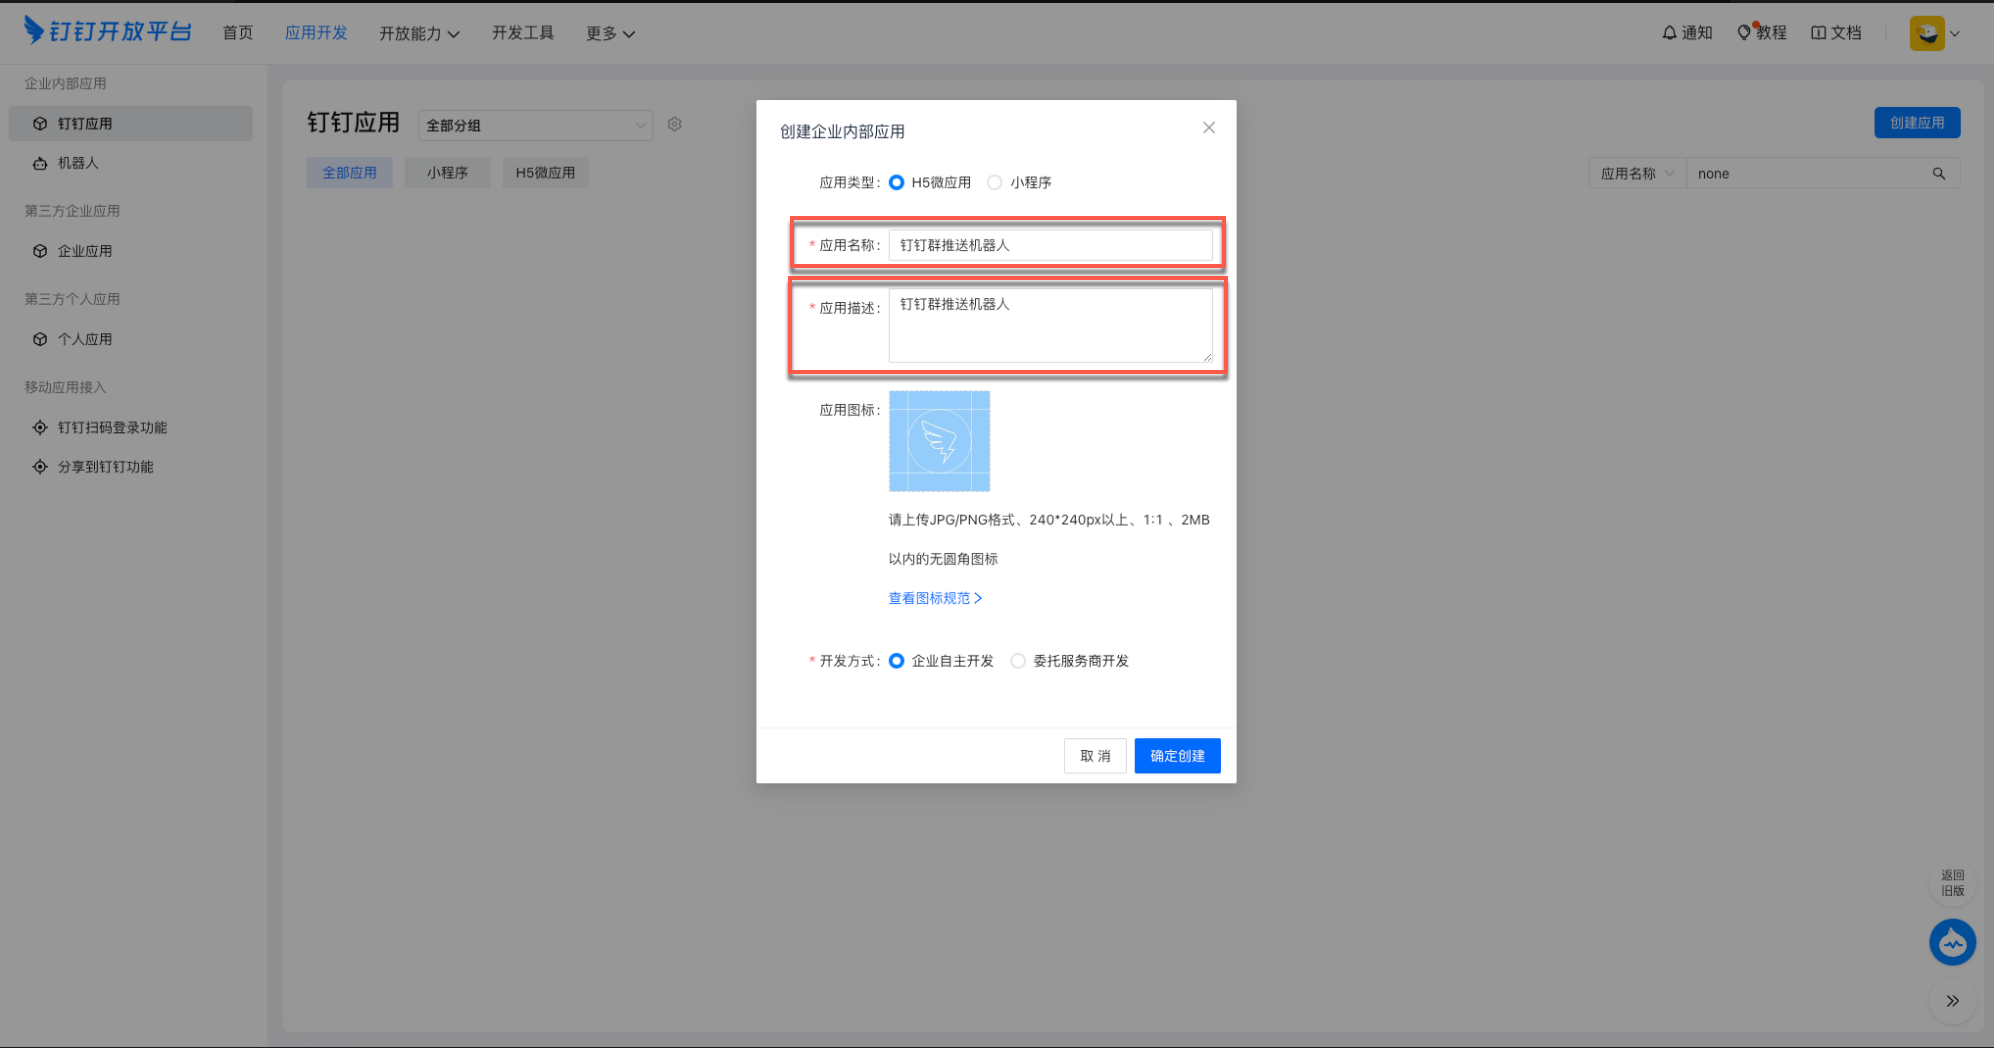
Task: Open the 教程 tutorials link
Action: tap(1762, 33)
